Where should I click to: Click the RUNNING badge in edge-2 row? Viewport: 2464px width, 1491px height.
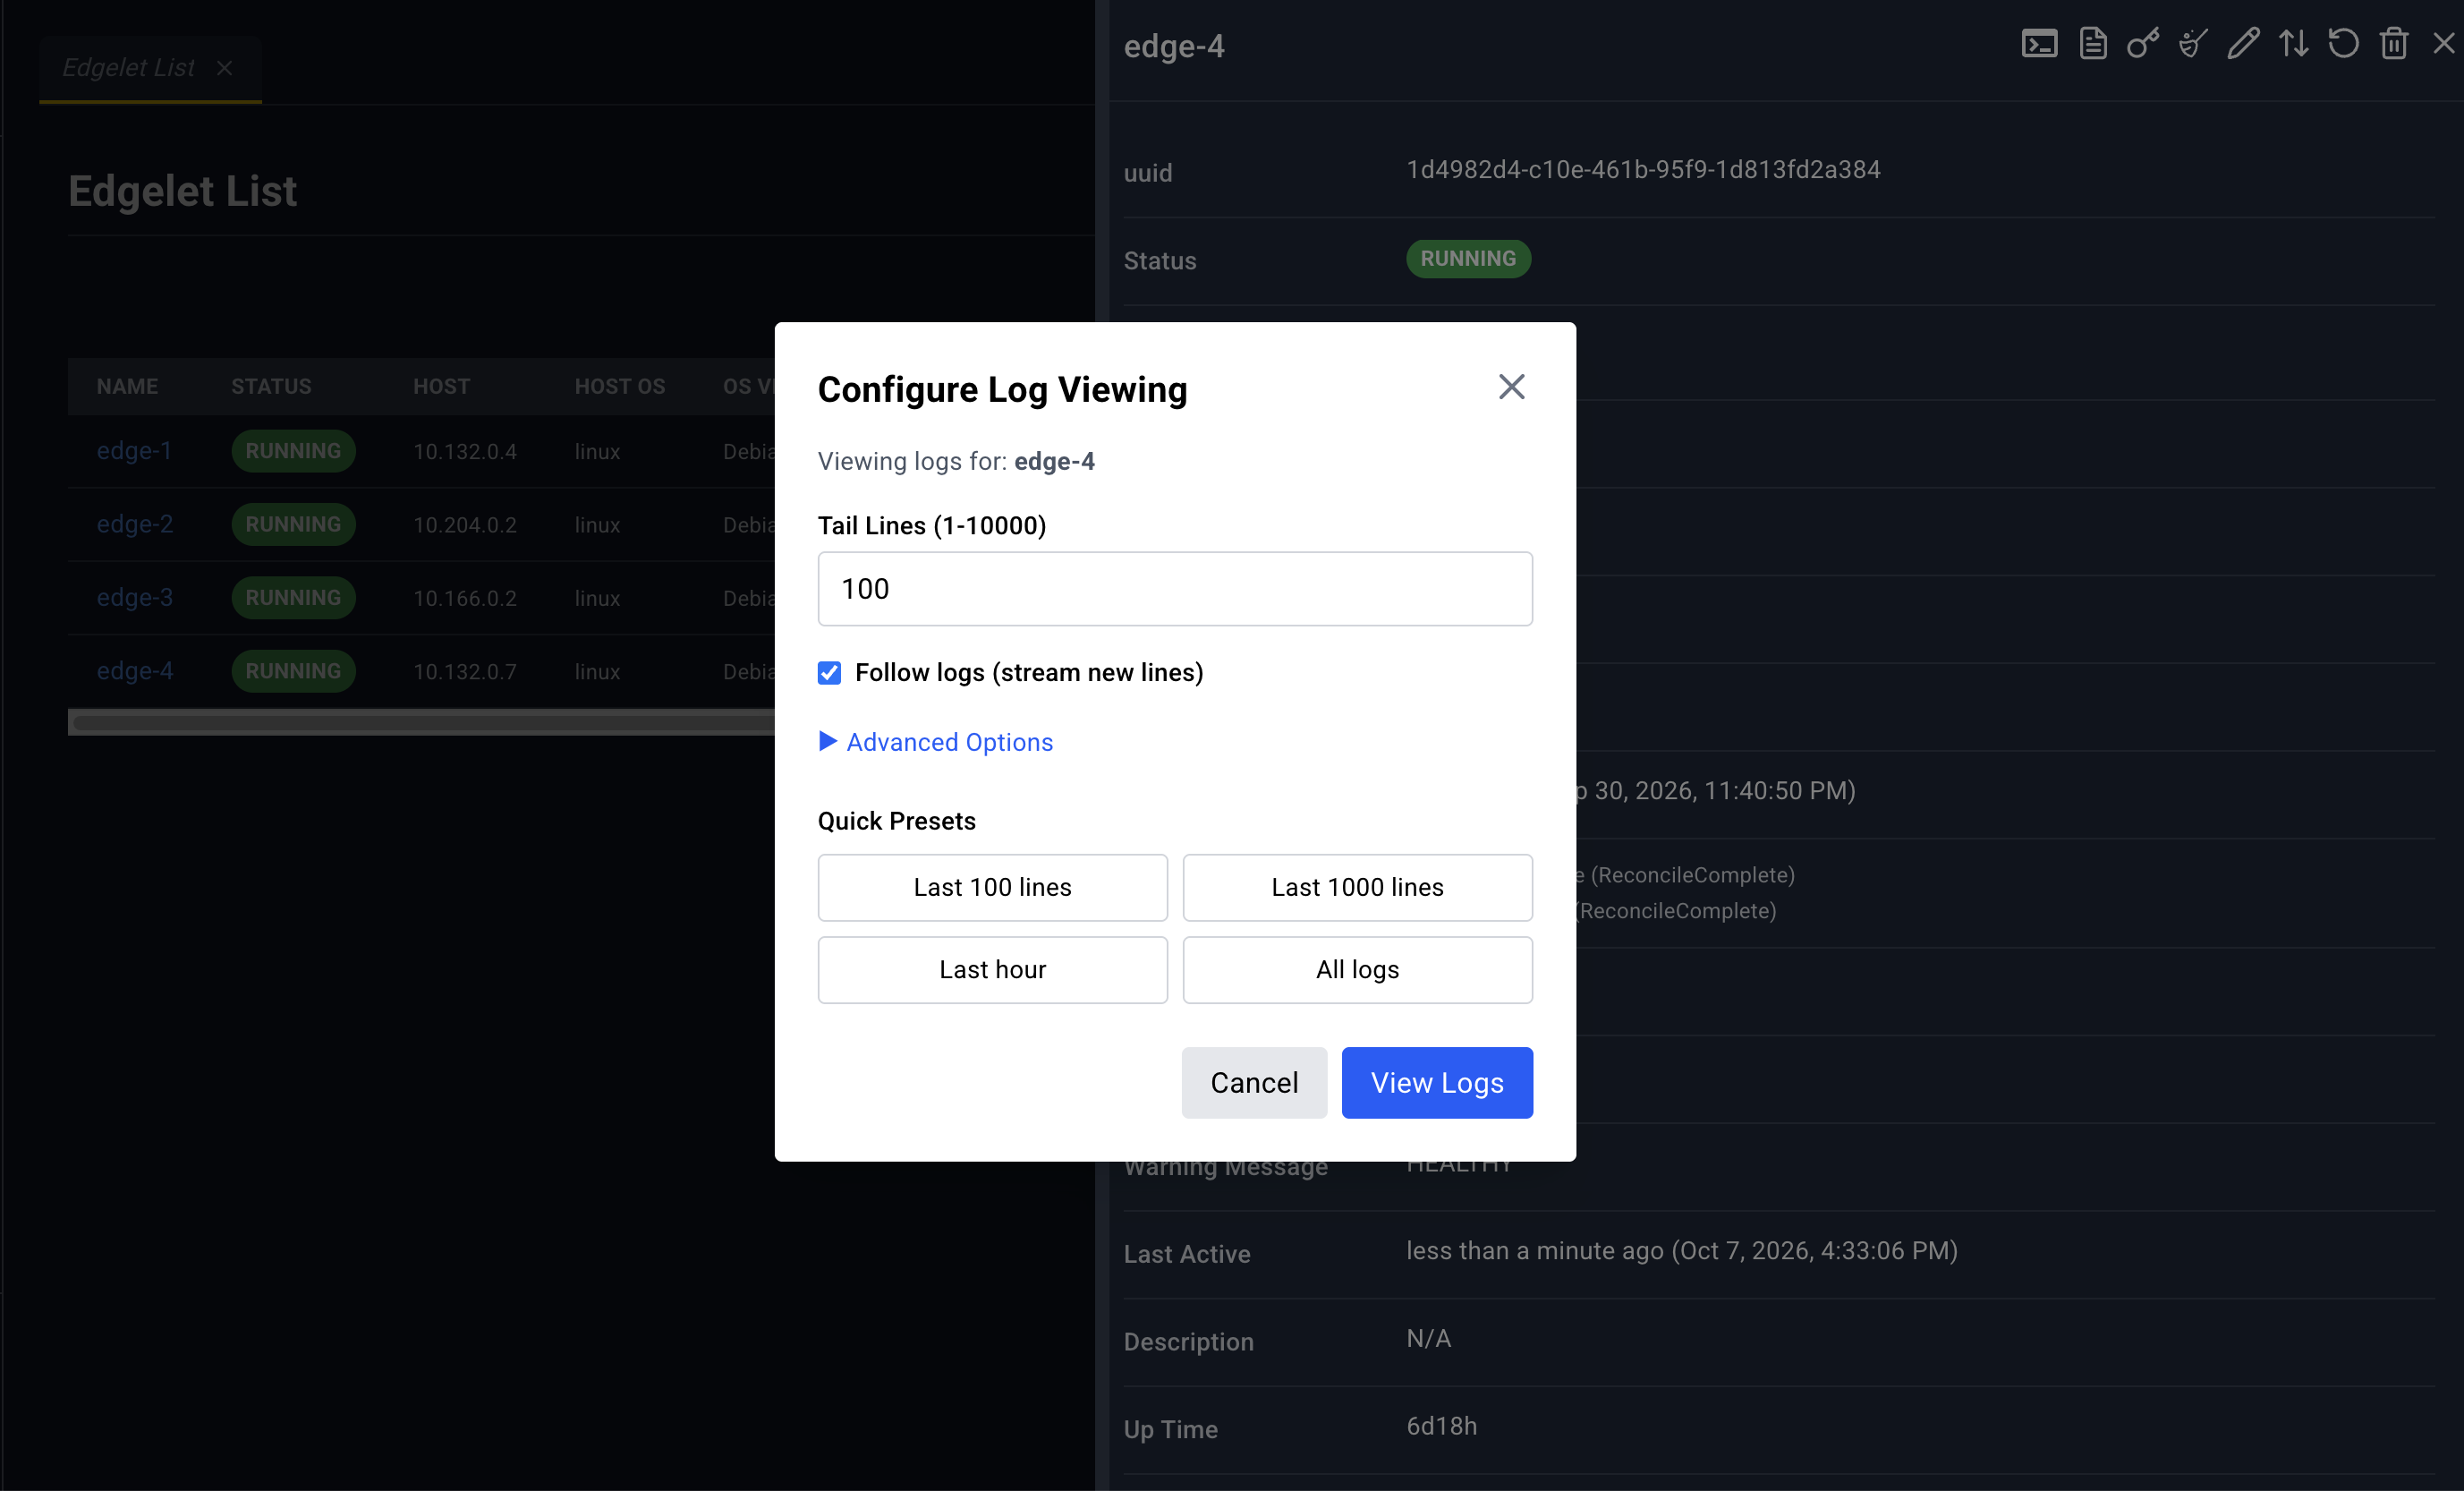point(293,524)
